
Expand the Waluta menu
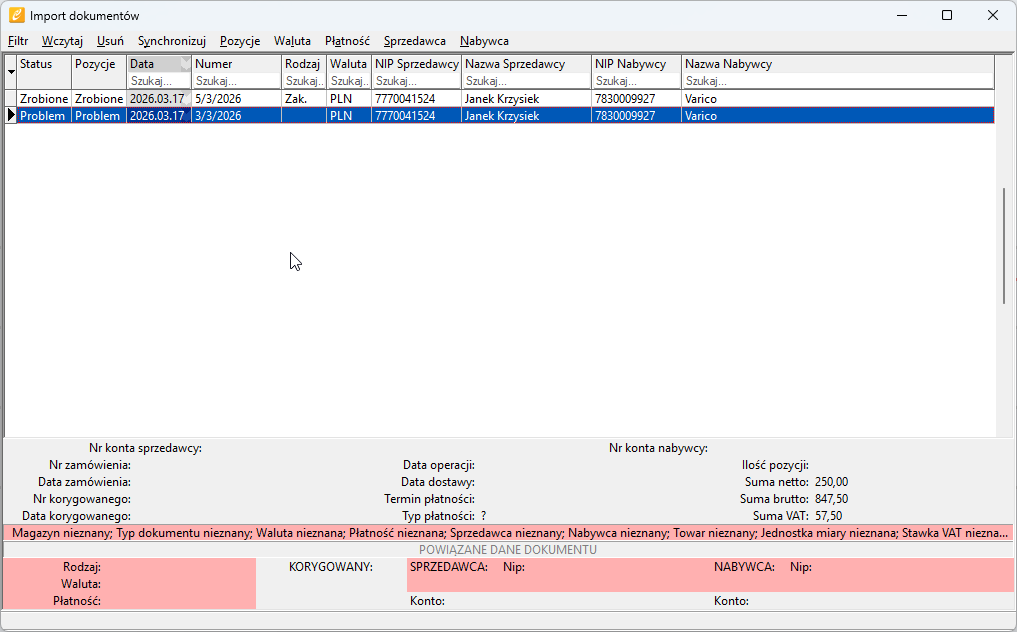pos(292,41)
